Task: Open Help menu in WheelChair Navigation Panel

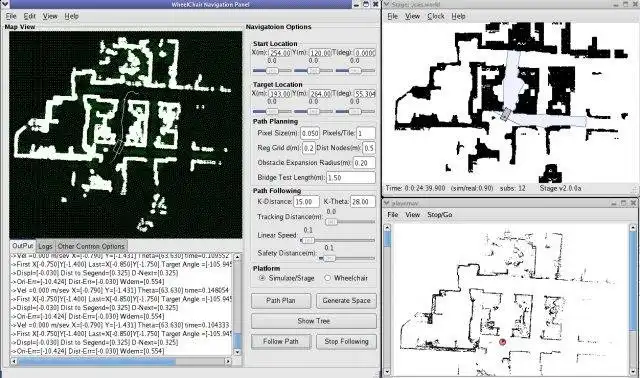Action: 71,16
